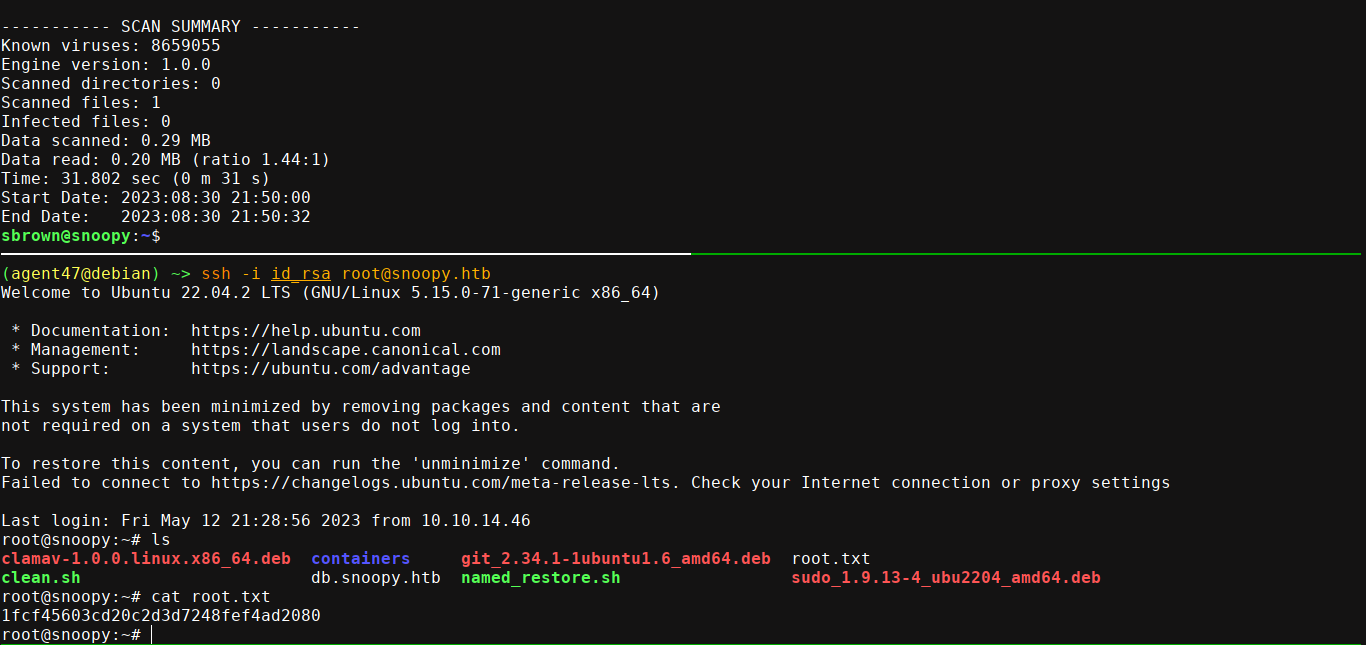Follow the ubuntu.com/advantage support link
Viewport: 1366px width, 645px height.
[330, 369]
